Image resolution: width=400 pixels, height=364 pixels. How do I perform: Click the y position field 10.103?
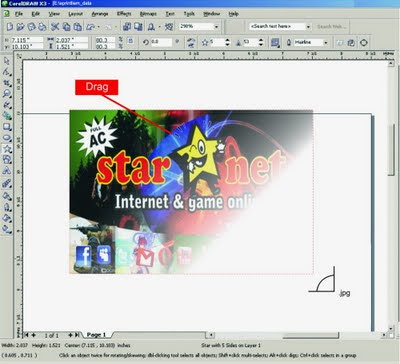point(27,47)
